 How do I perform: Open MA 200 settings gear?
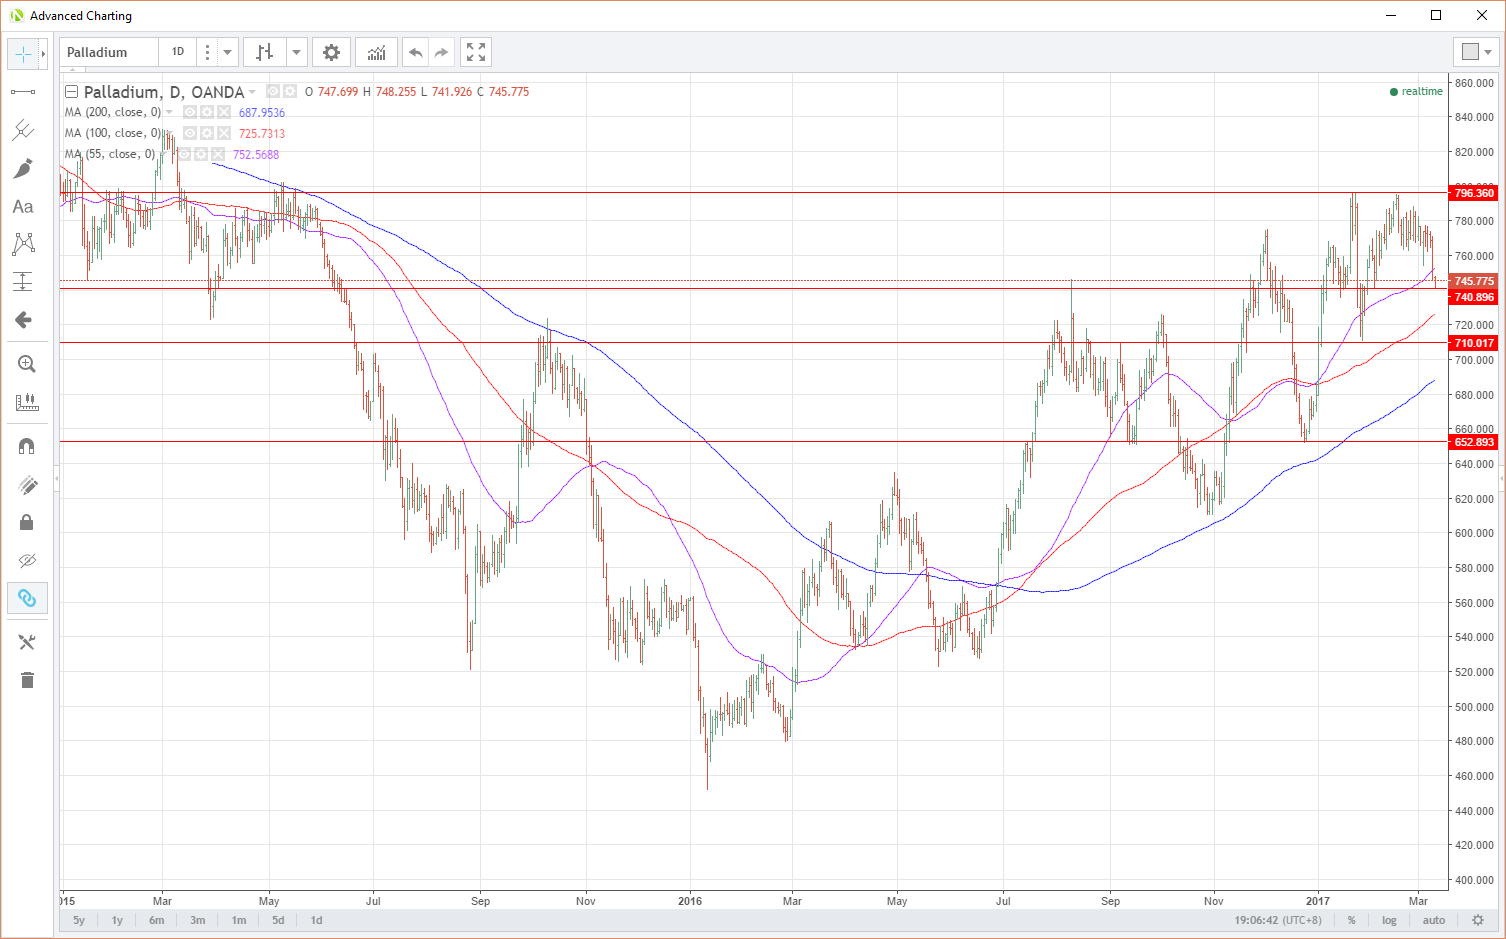207,112
